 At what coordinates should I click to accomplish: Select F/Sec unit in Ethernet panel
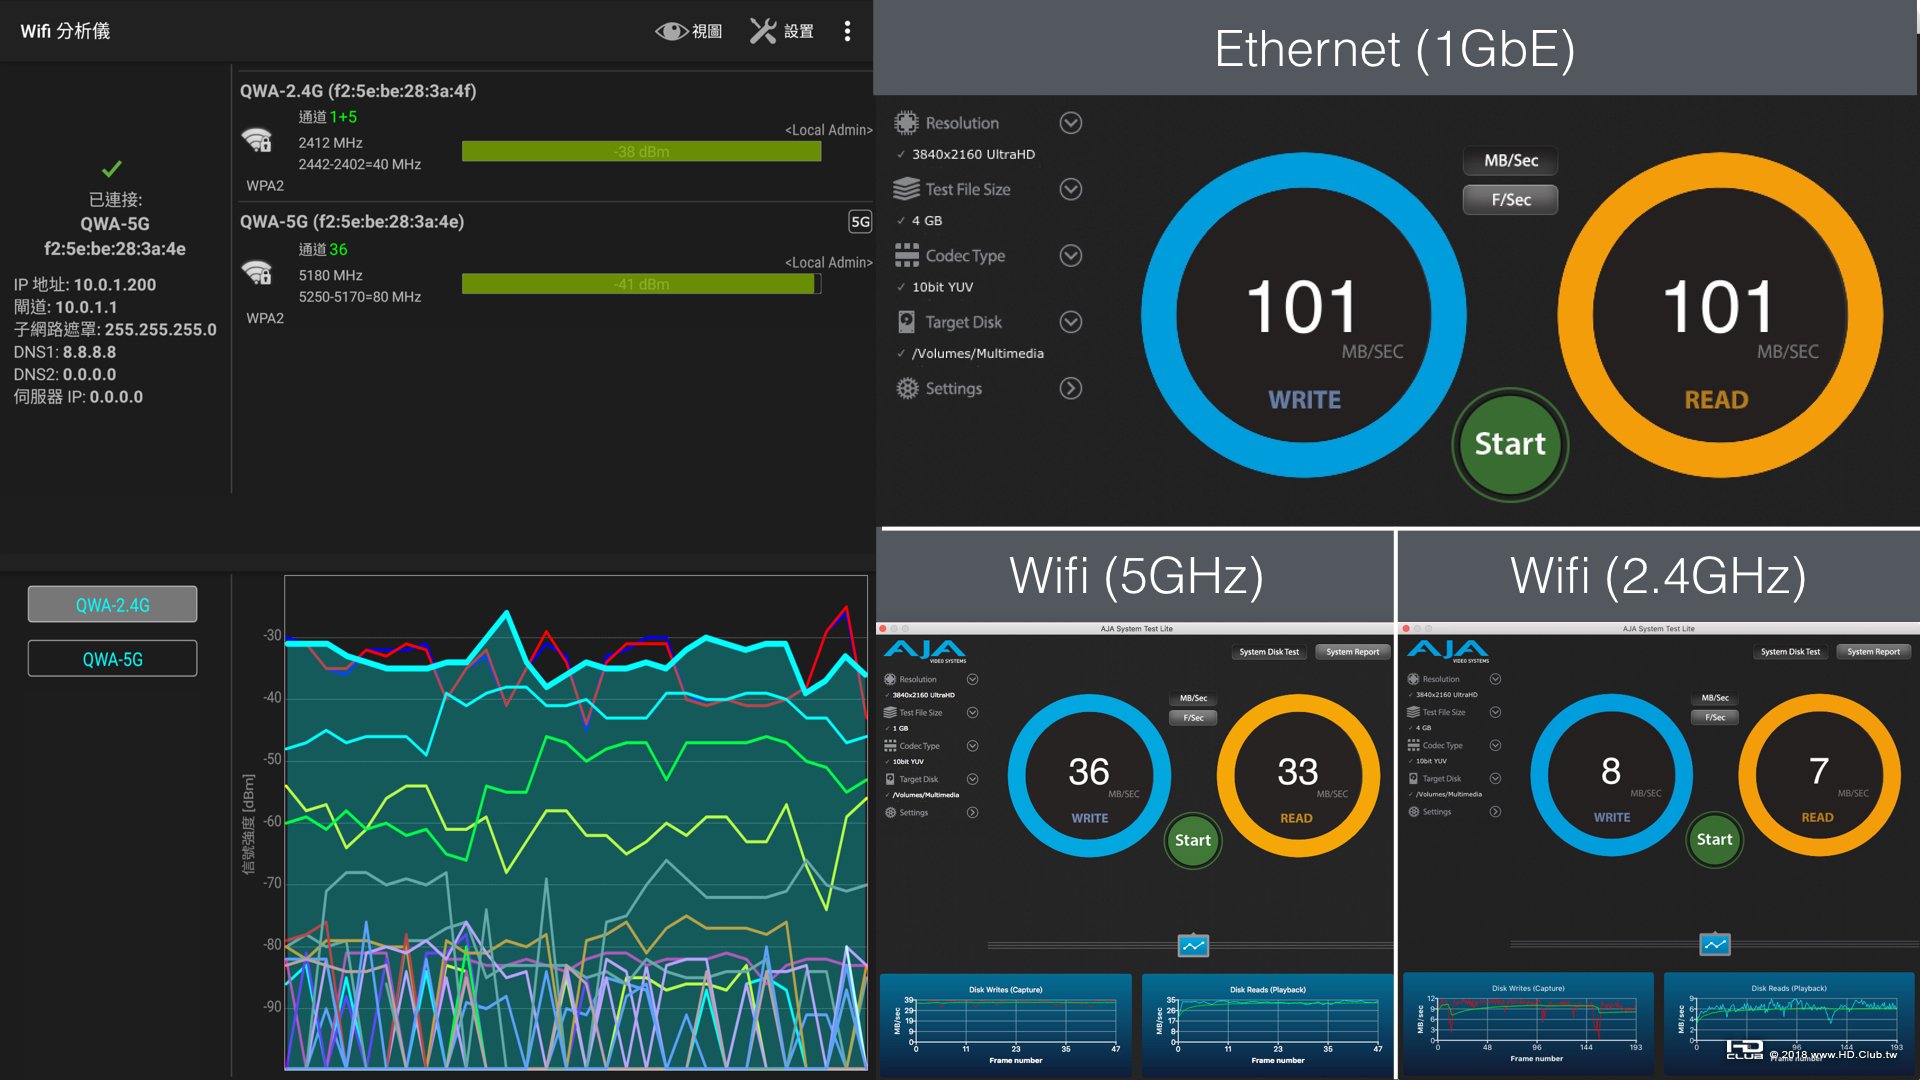[1510, 199]
